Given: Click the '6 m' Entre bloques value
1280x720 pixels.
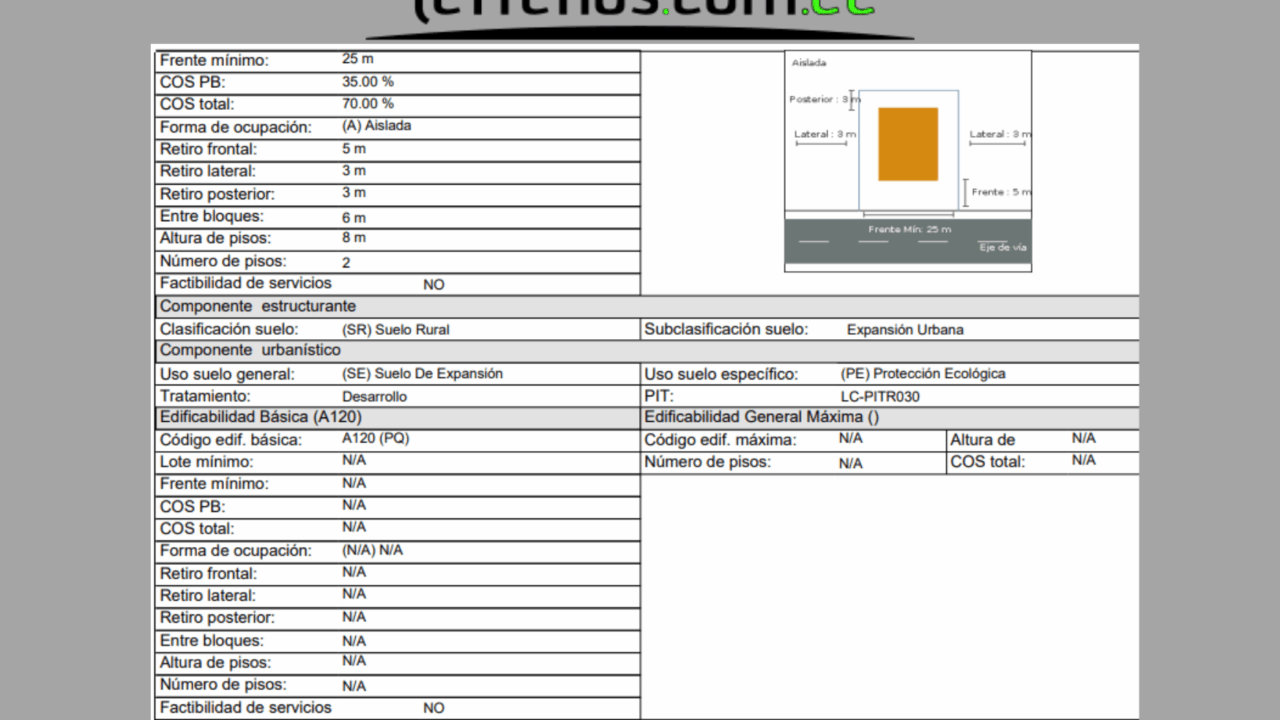Looking at the screenshot, I should (354, 217).
